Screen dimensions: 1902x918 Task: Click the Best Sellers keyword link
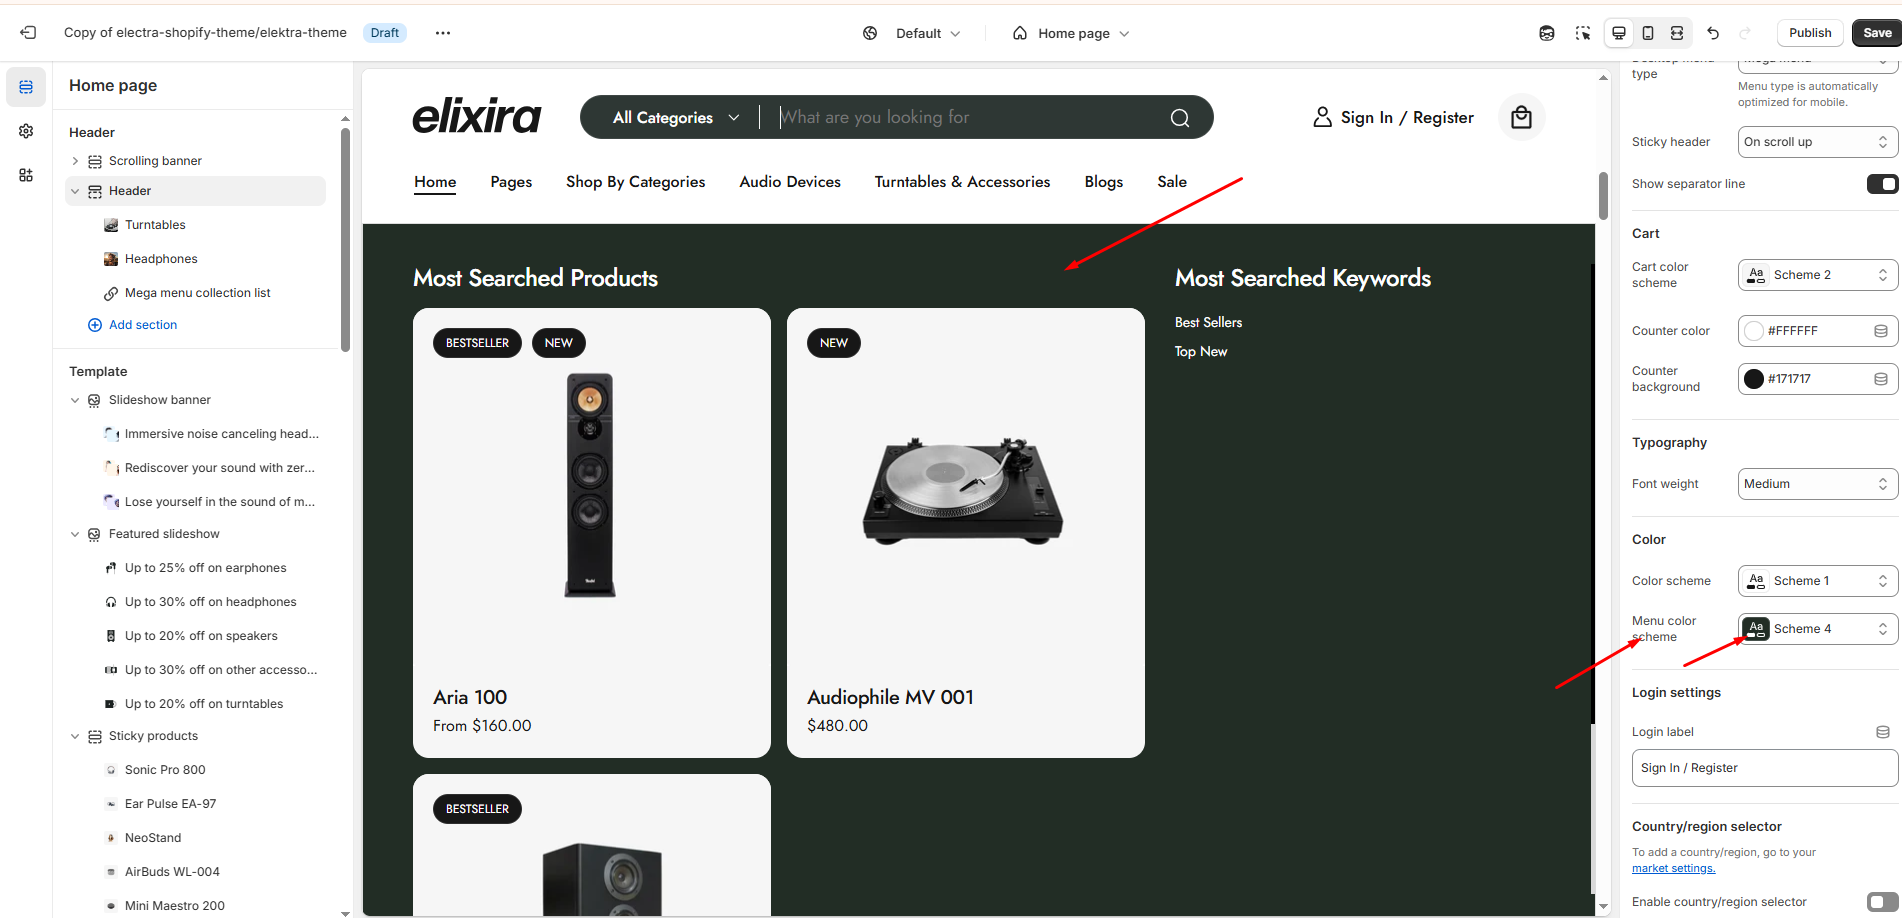pos(1208,322)
